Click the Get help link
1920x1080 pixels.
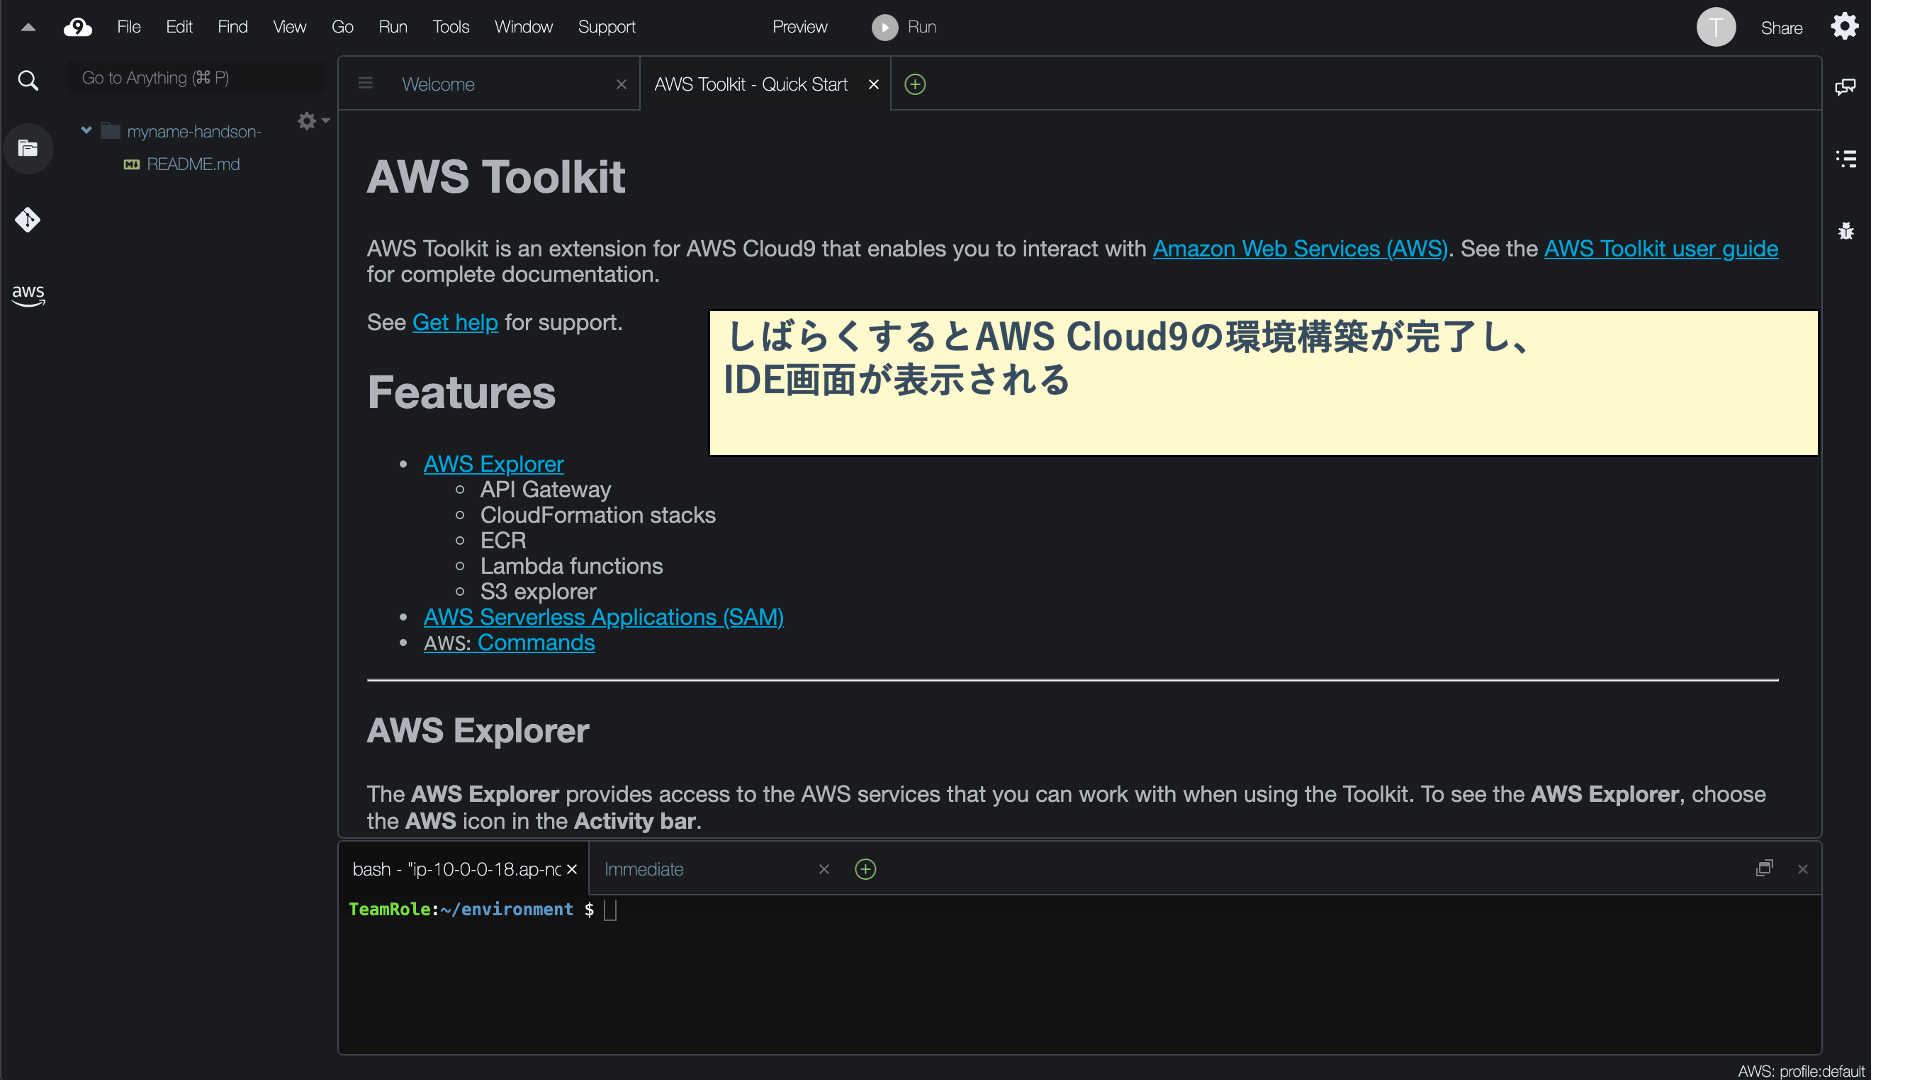[x=455, y=323]
